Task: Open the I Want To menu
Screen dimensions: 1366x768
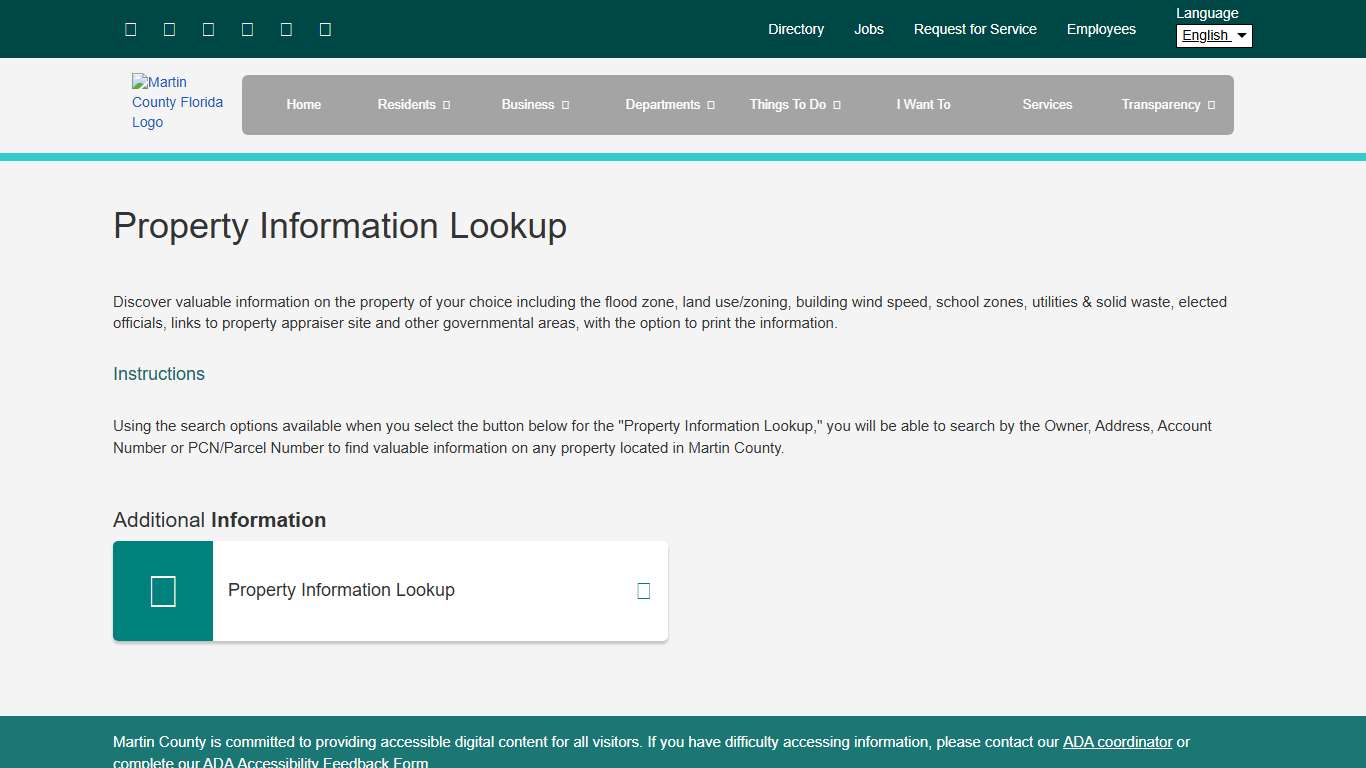Action: [923, 104]
